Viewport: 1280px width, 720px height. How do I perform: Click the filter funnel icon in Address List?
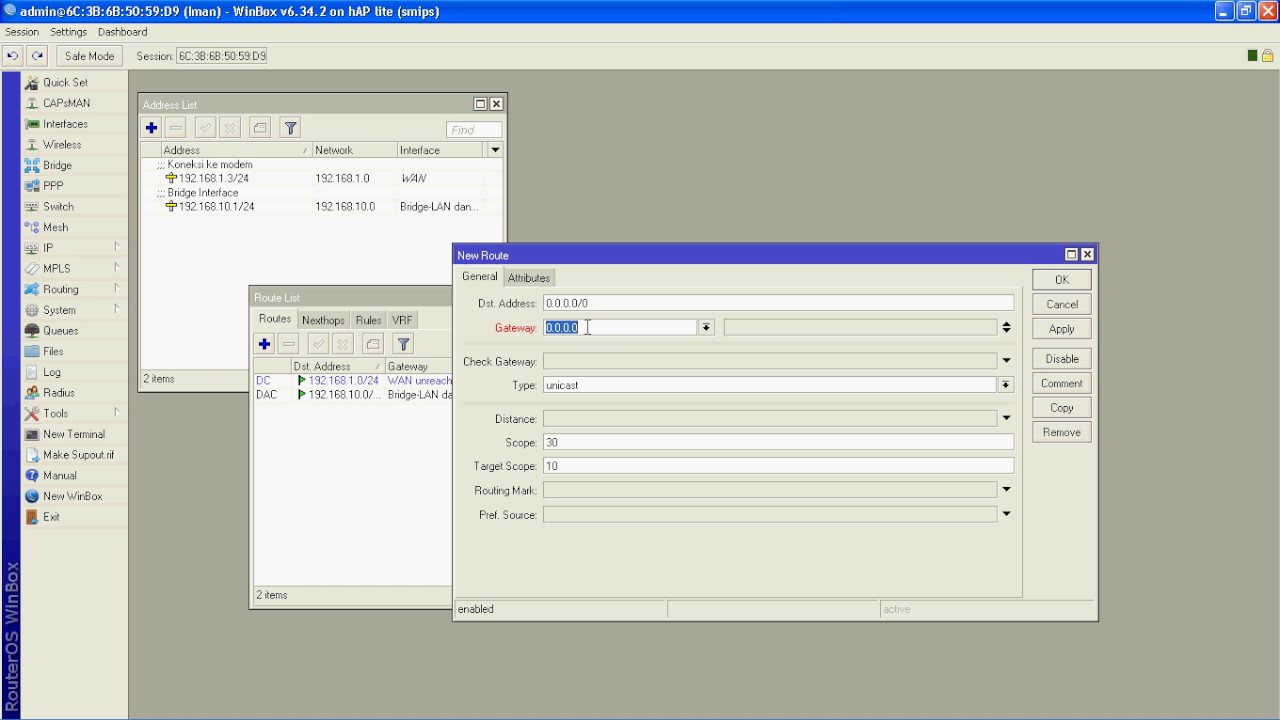click(290, 128)
